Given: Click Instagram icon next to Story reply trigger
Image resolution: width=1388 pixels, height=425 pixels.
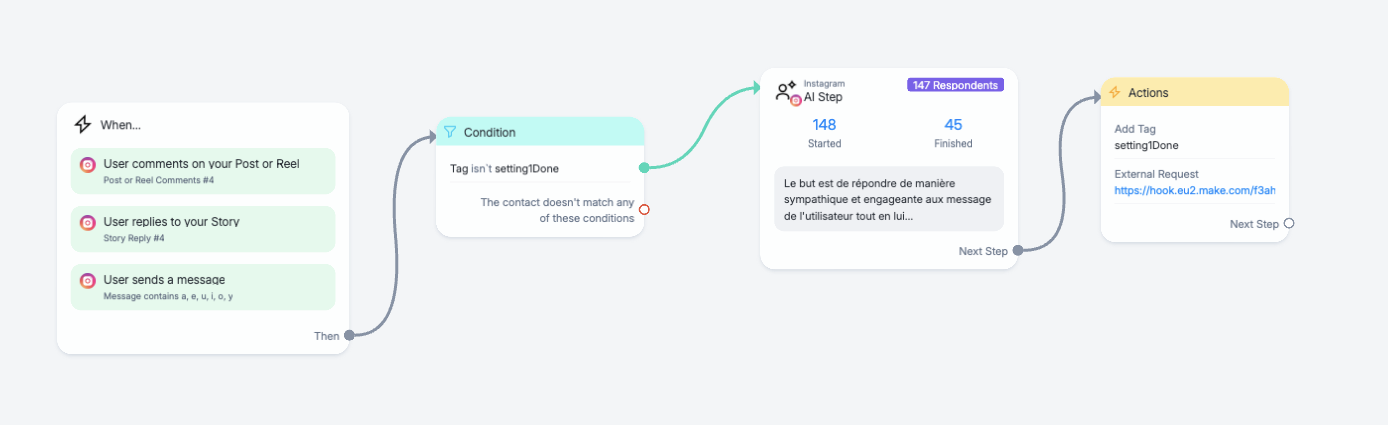Looking at the screenshot, I should click(x=88, y=222).
